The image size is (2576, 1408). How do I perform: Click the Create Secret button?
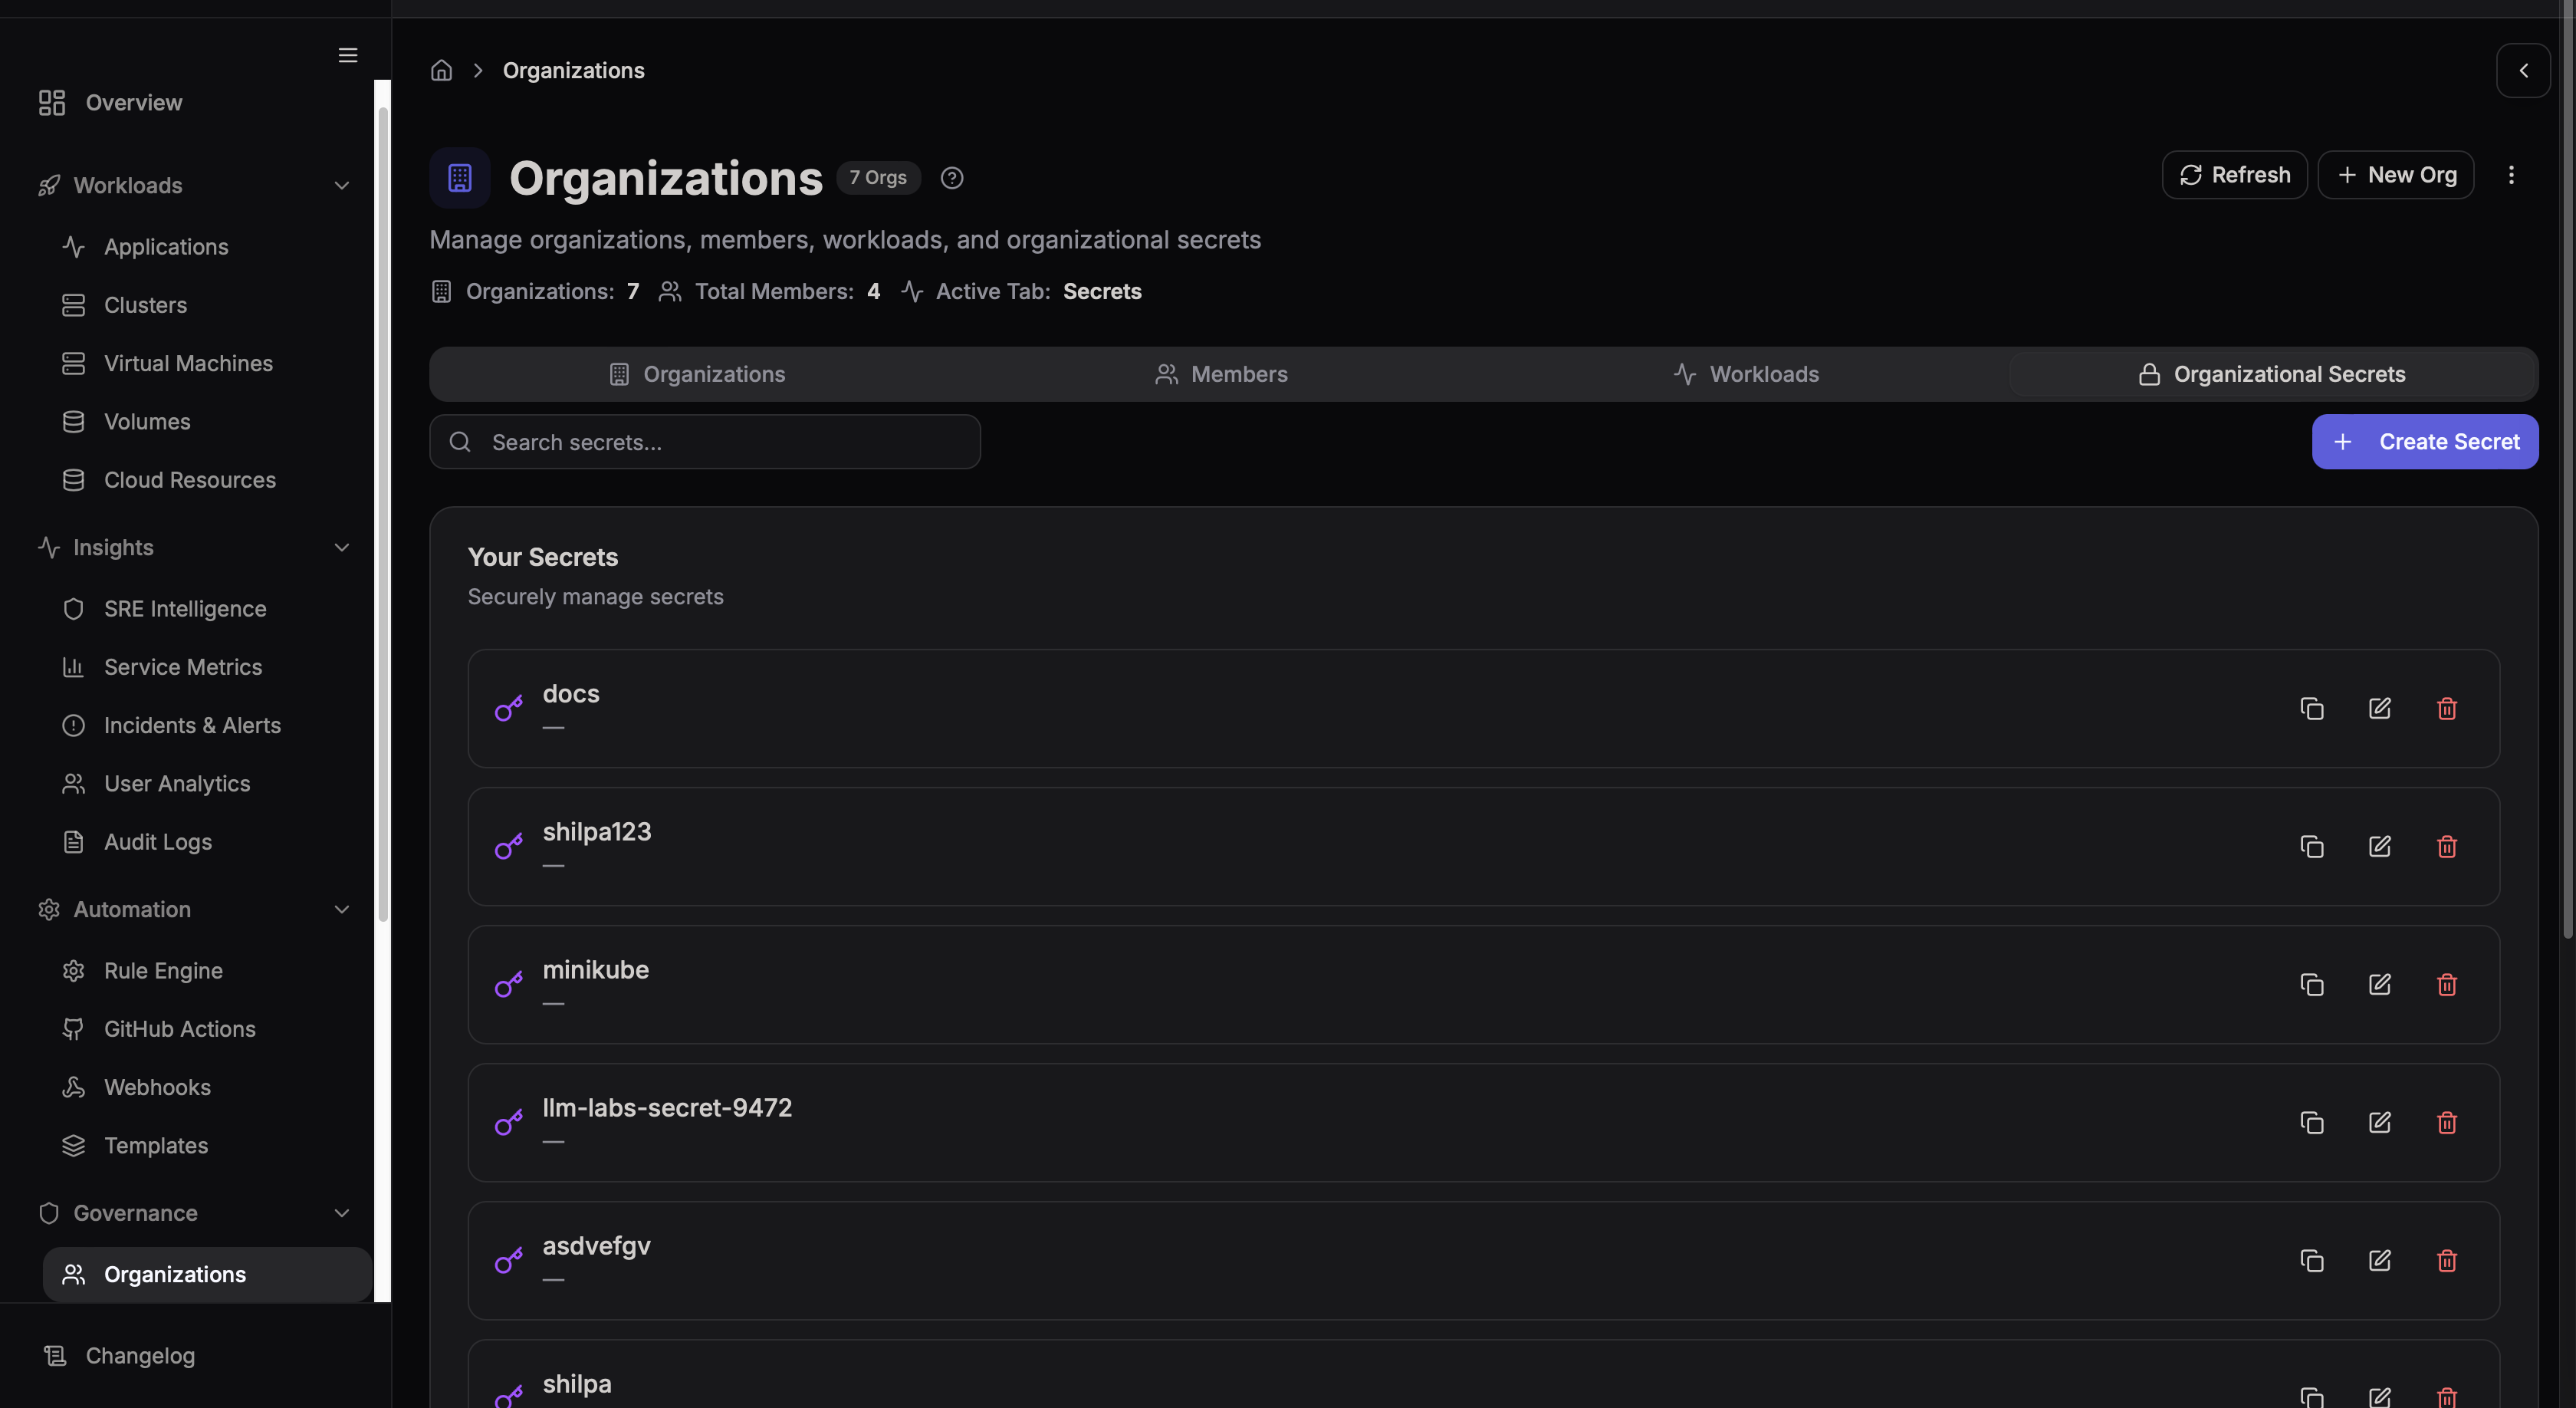tap(2424, 442)
